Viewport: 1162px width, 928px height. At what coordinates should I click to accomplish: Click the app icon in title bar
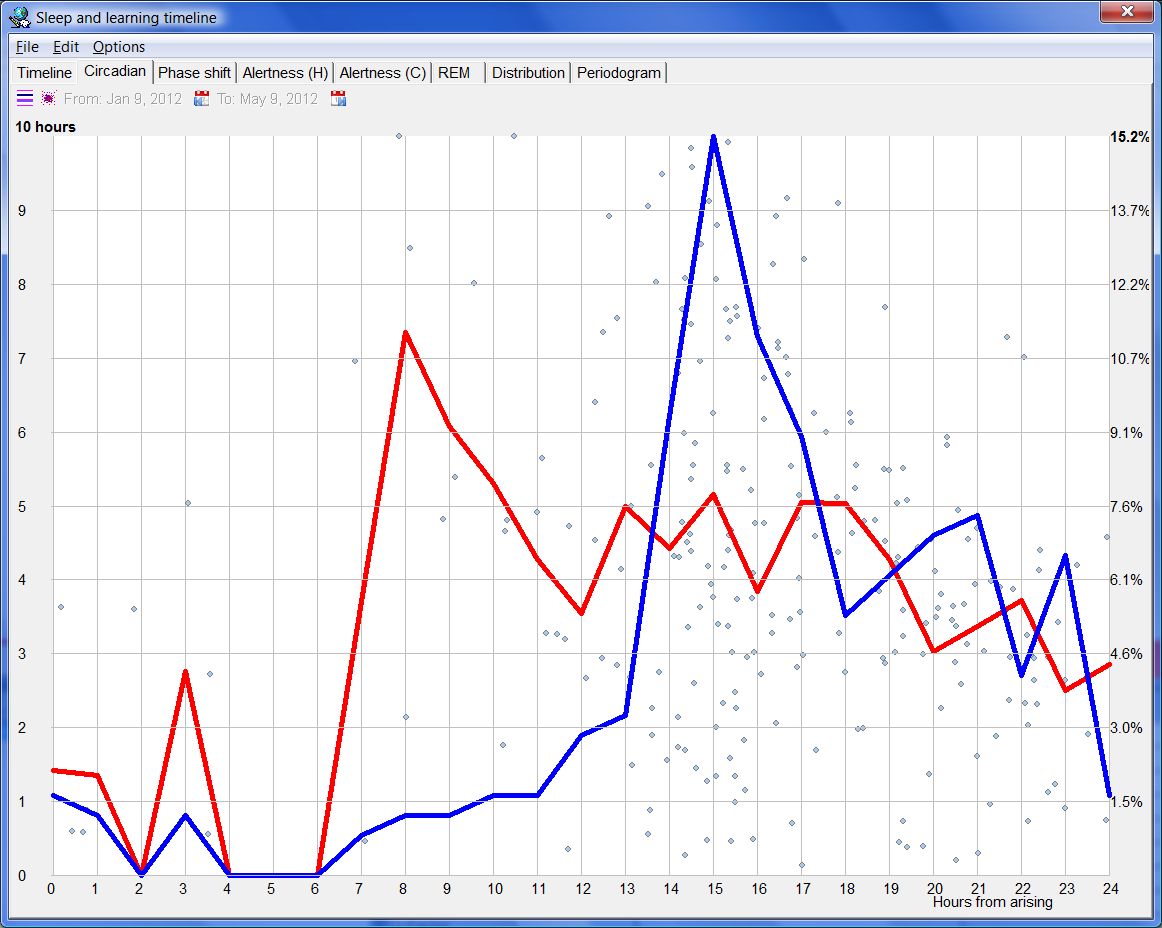(19, 17)
